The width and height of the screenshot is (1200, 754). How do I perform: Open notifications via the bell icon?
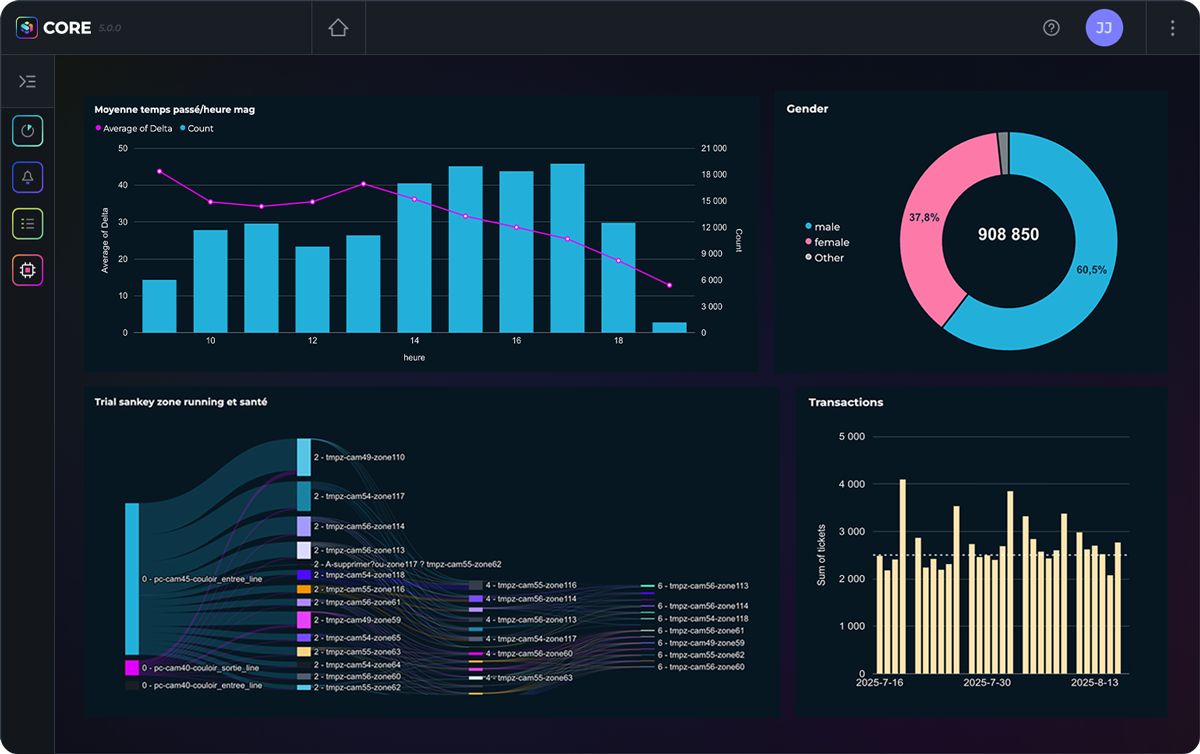[x=27, y=177]
